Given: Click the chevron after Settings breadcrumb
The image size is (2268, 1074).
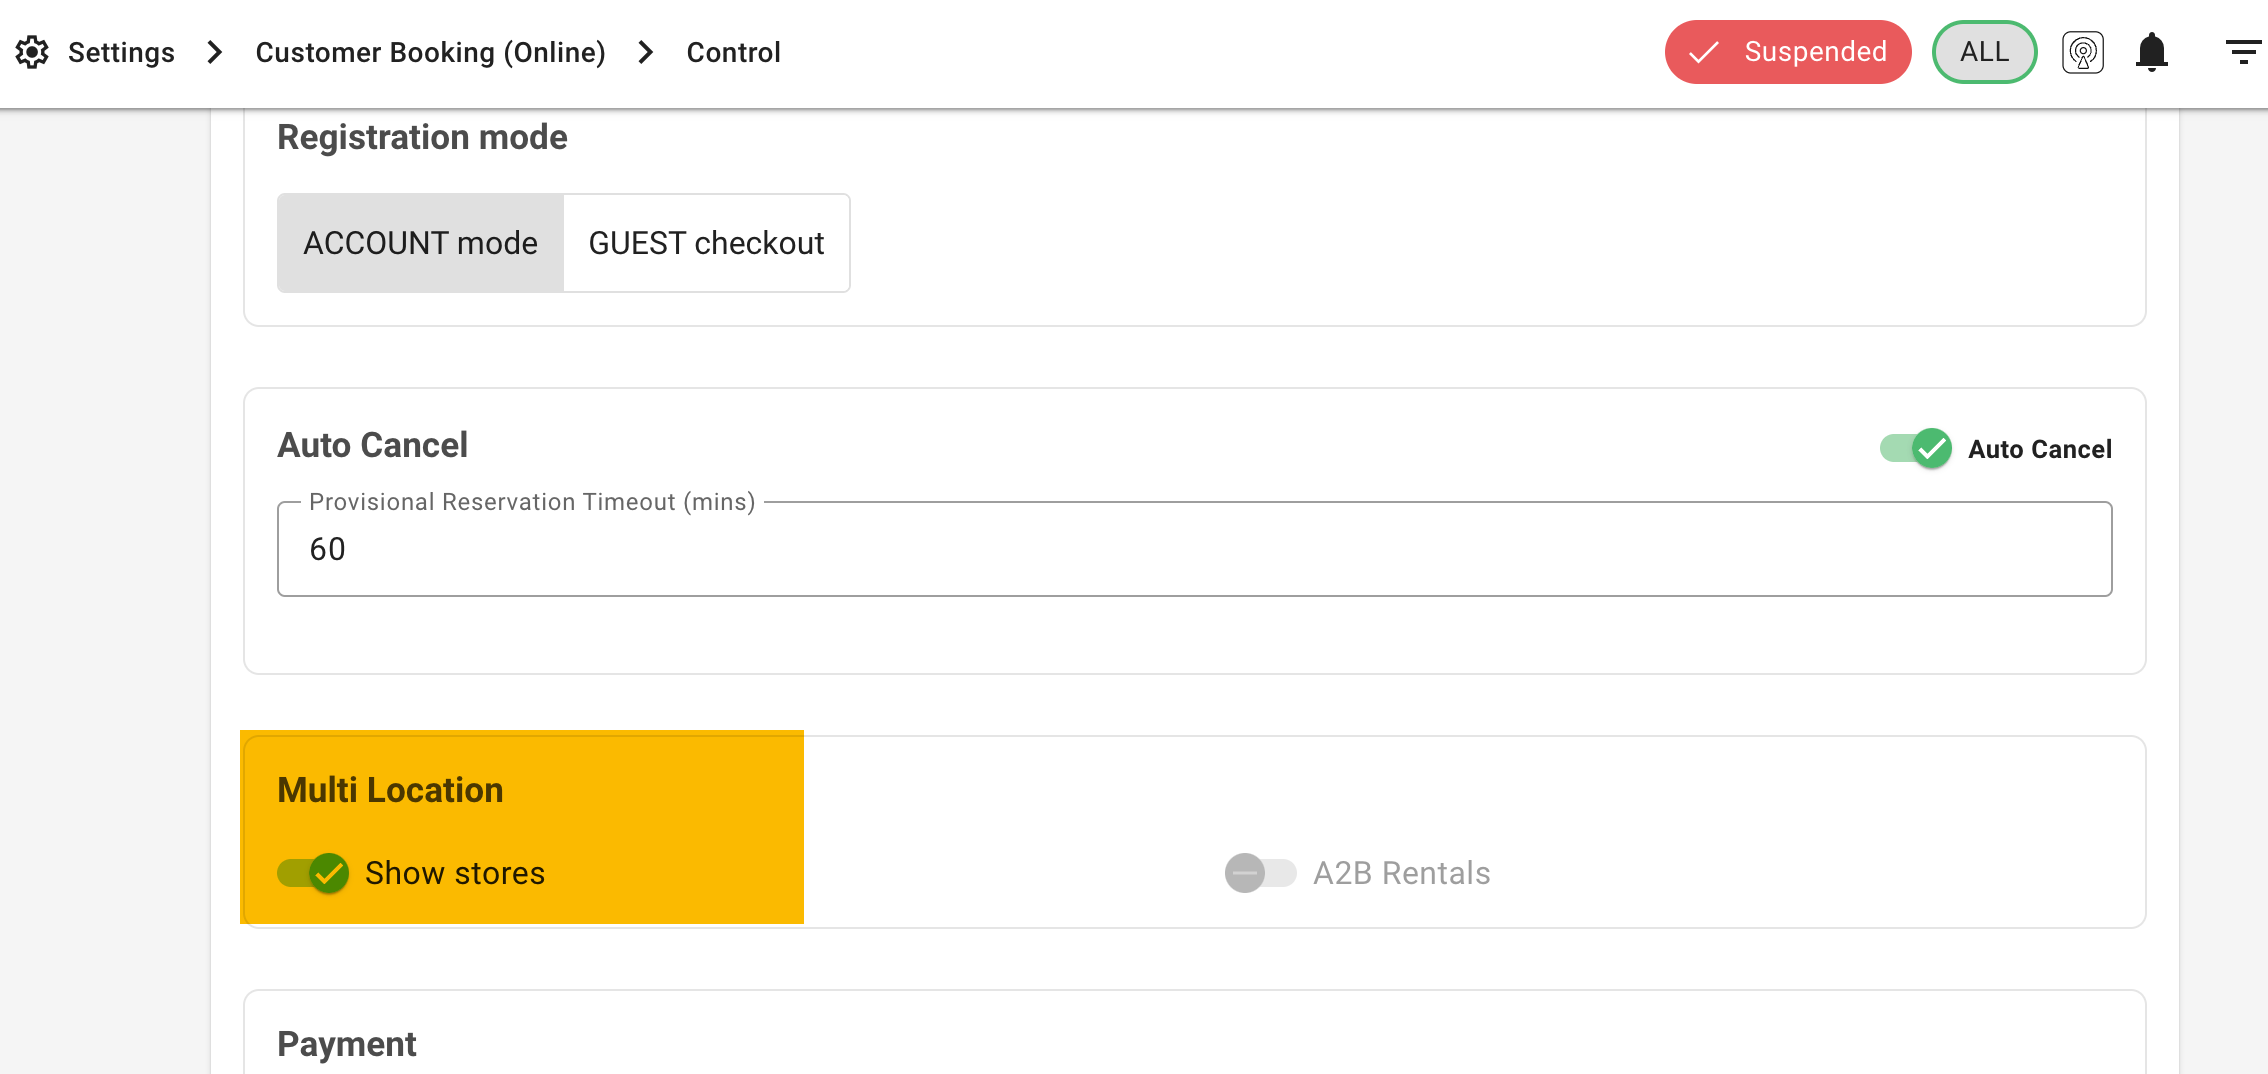Looking at the screenshot, I should (x=214, y=52).
